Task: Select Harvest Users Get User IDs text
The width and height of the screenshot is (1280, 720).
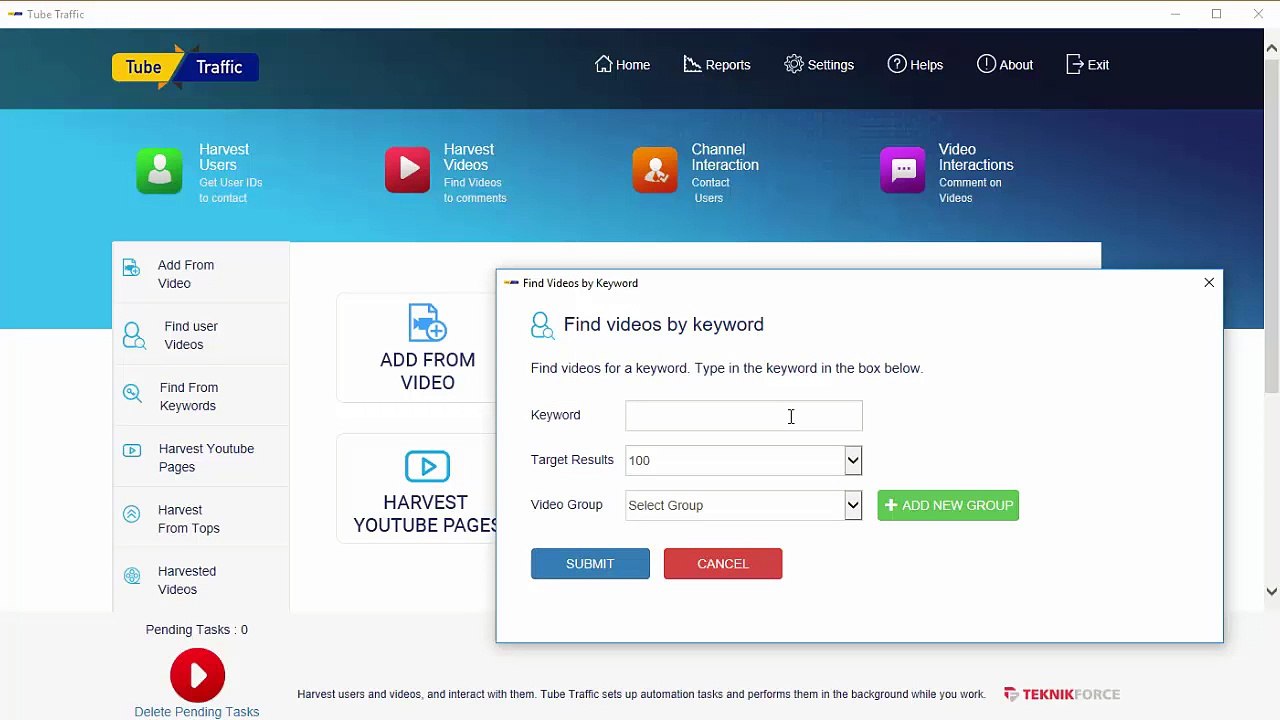Action: pyautogui.click(x=231, y=173)
